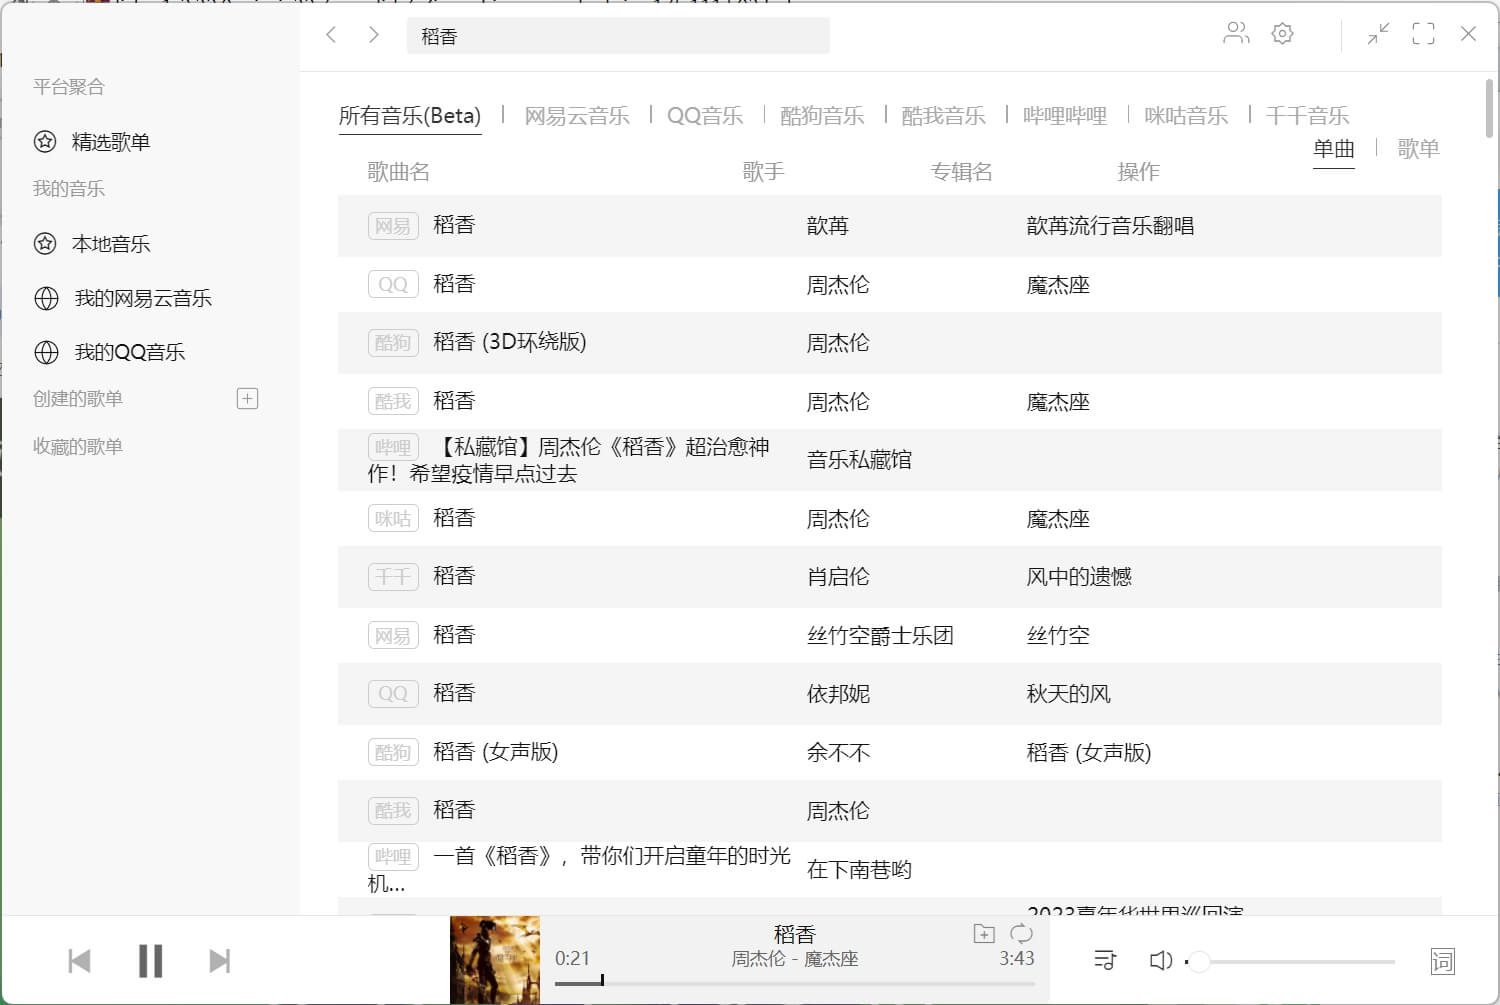Mute the volume speaker icon
Image resolution: width=1500 pixels, height=1005 pixels.
coord(1160,961)
